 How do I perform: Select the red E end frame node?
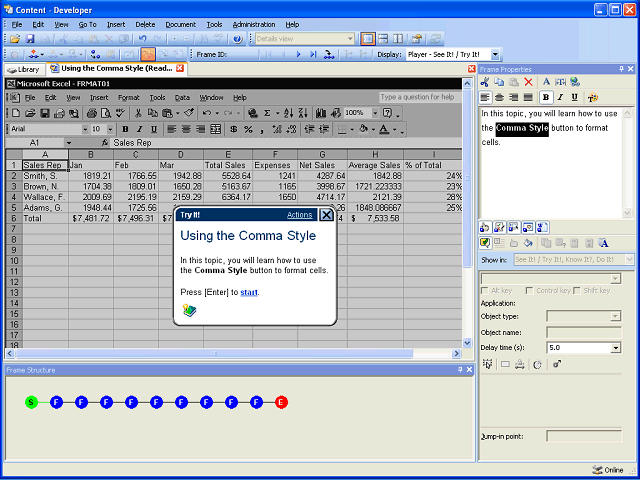[x=281, y=402]
